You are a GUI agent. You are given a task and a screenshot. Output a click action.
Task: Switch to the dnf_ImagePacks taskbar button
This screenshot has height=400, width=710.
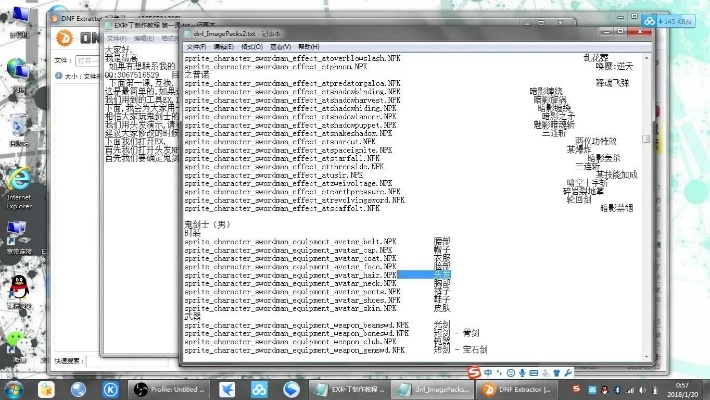click(x=433, y=387)
